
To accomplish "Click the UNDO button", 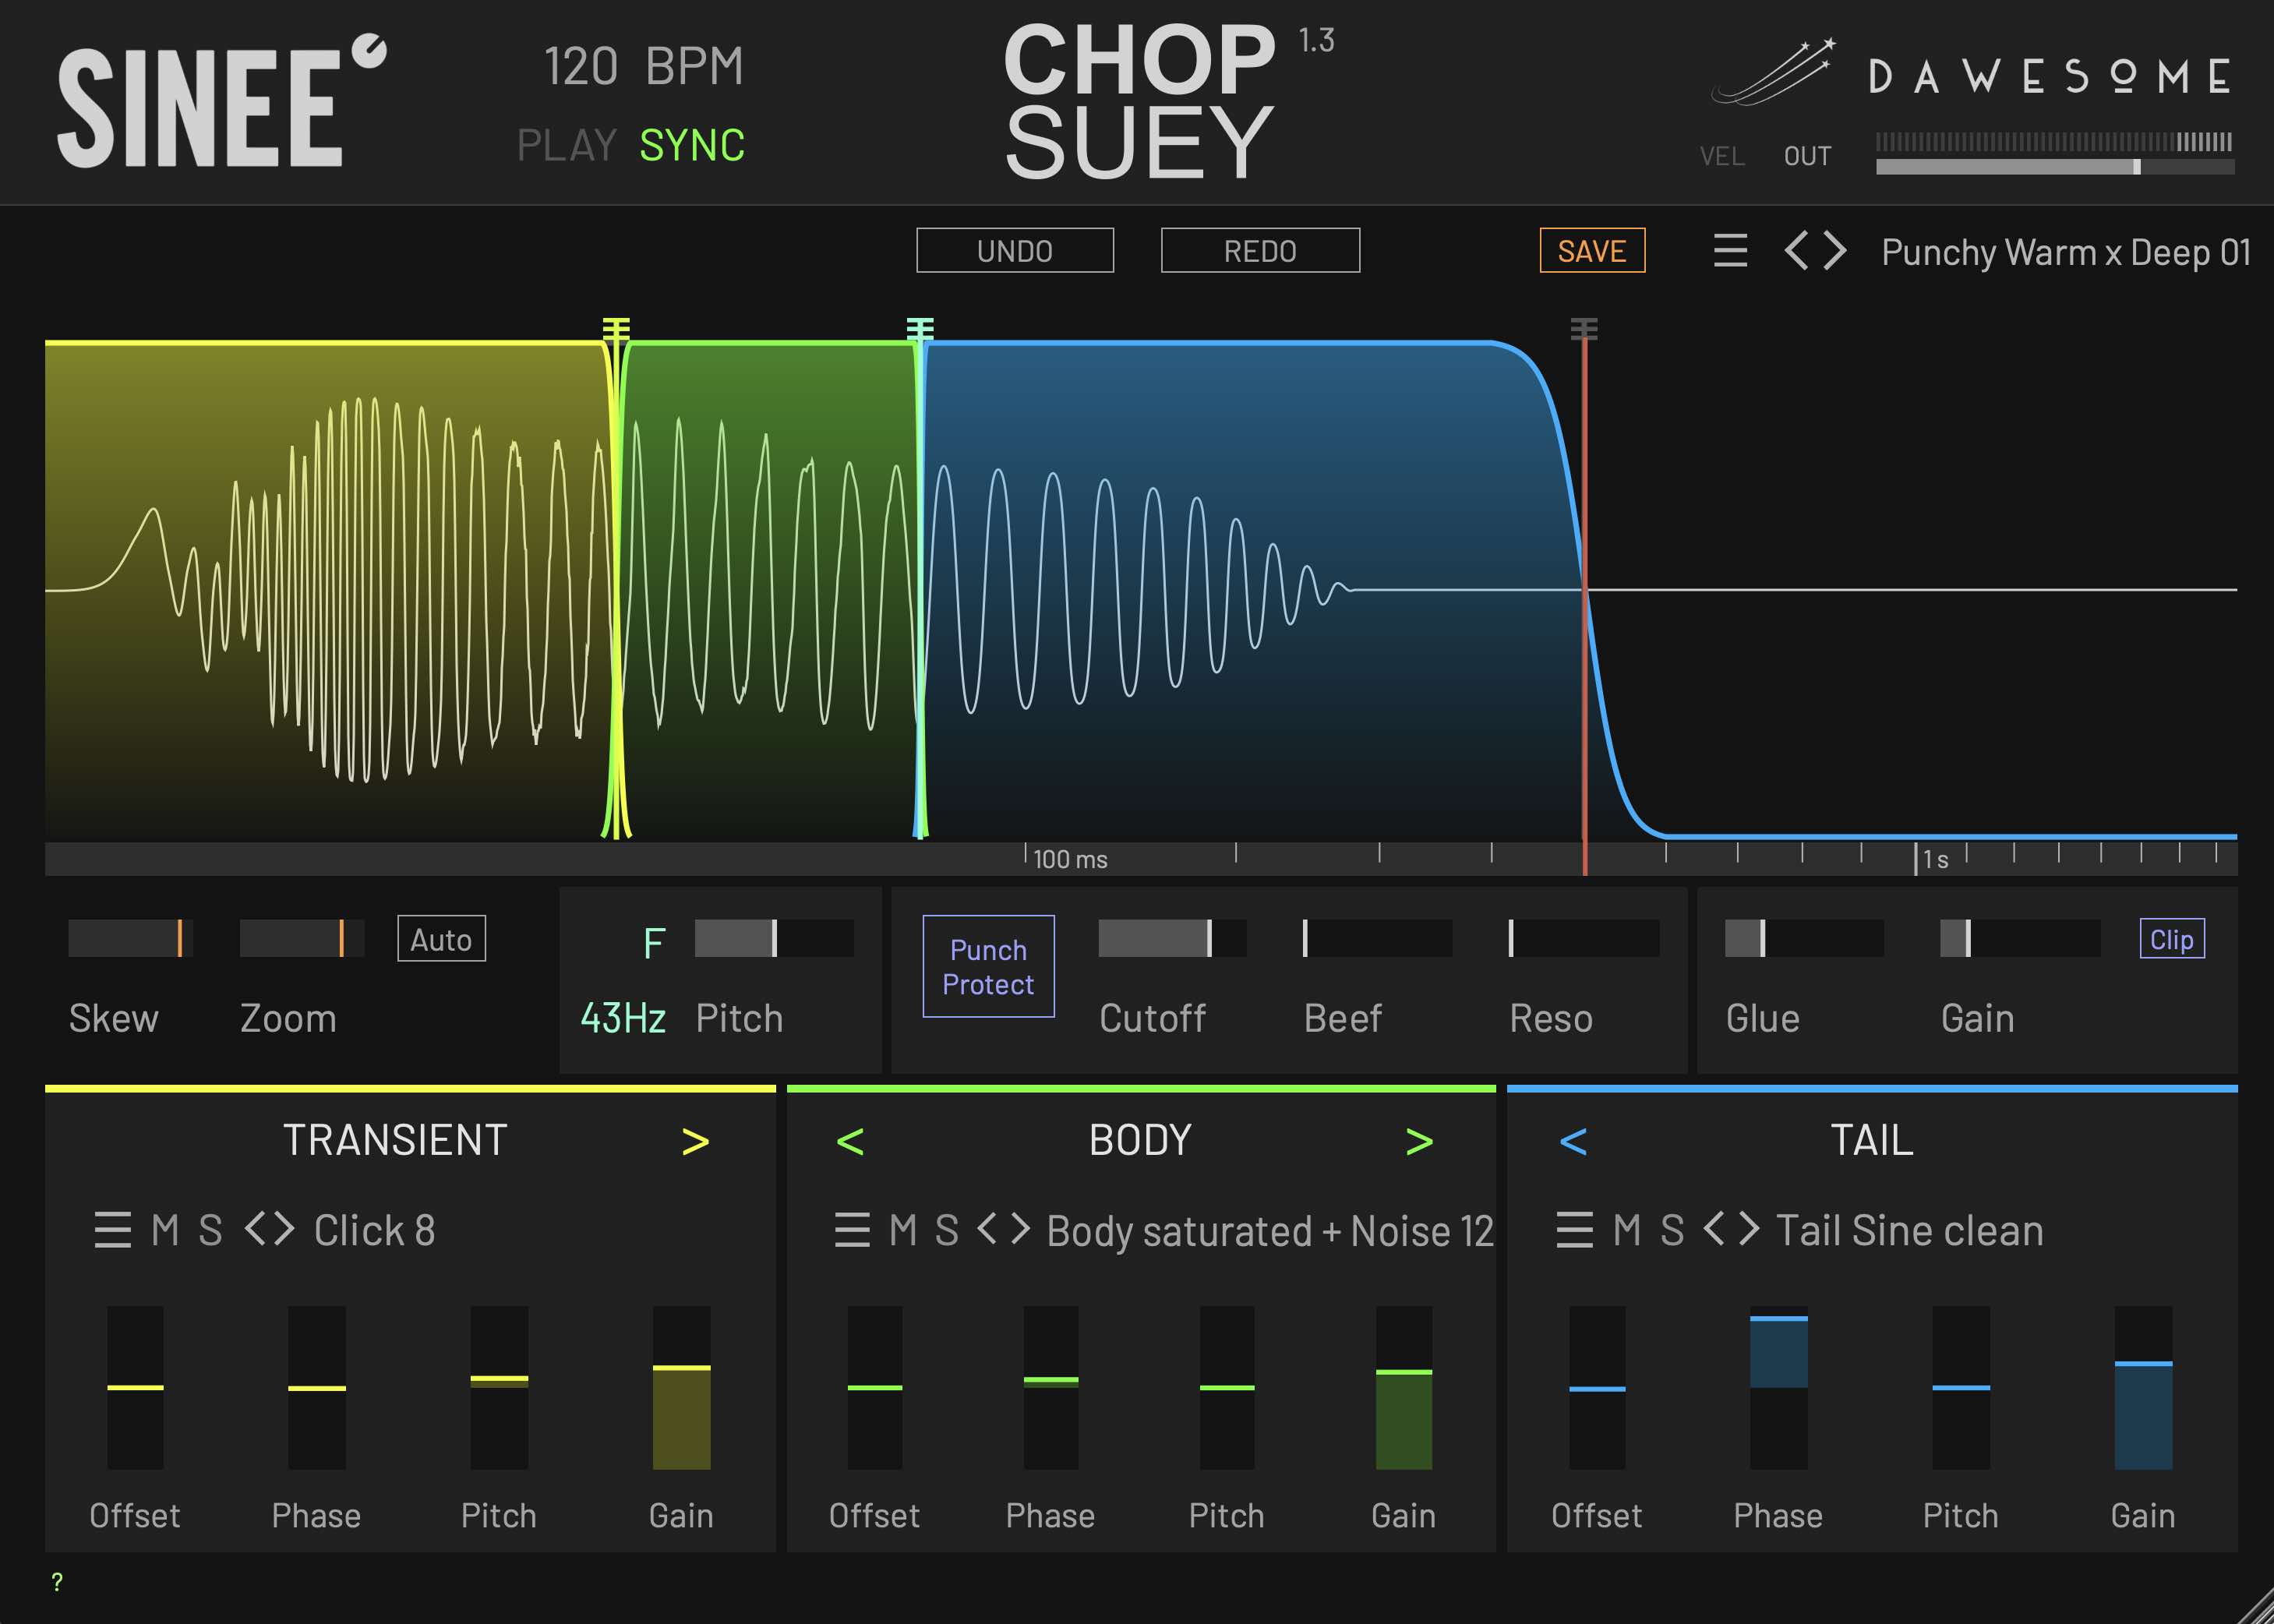I will [x=1015, y=250].
